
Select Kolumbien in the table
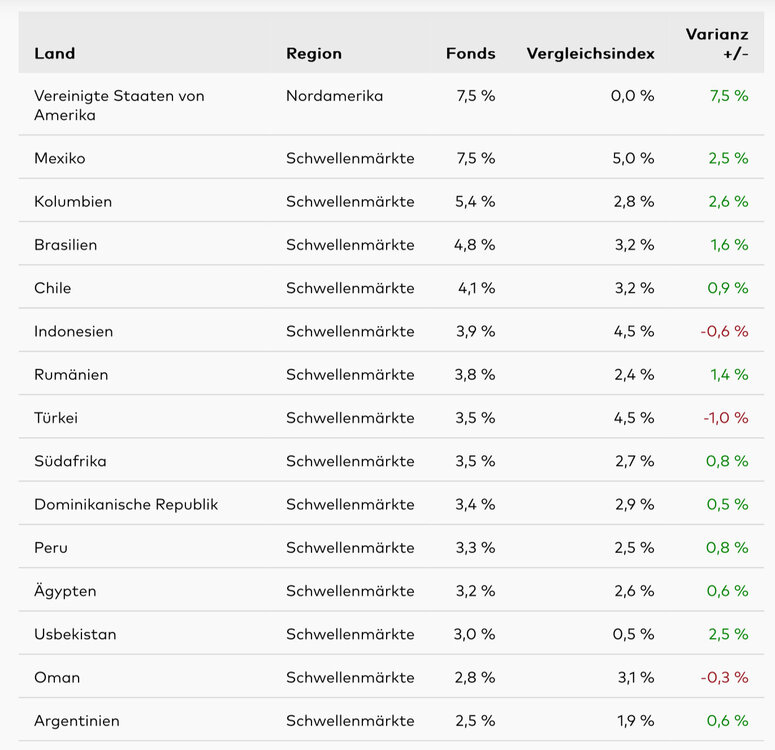pos(73,201)
